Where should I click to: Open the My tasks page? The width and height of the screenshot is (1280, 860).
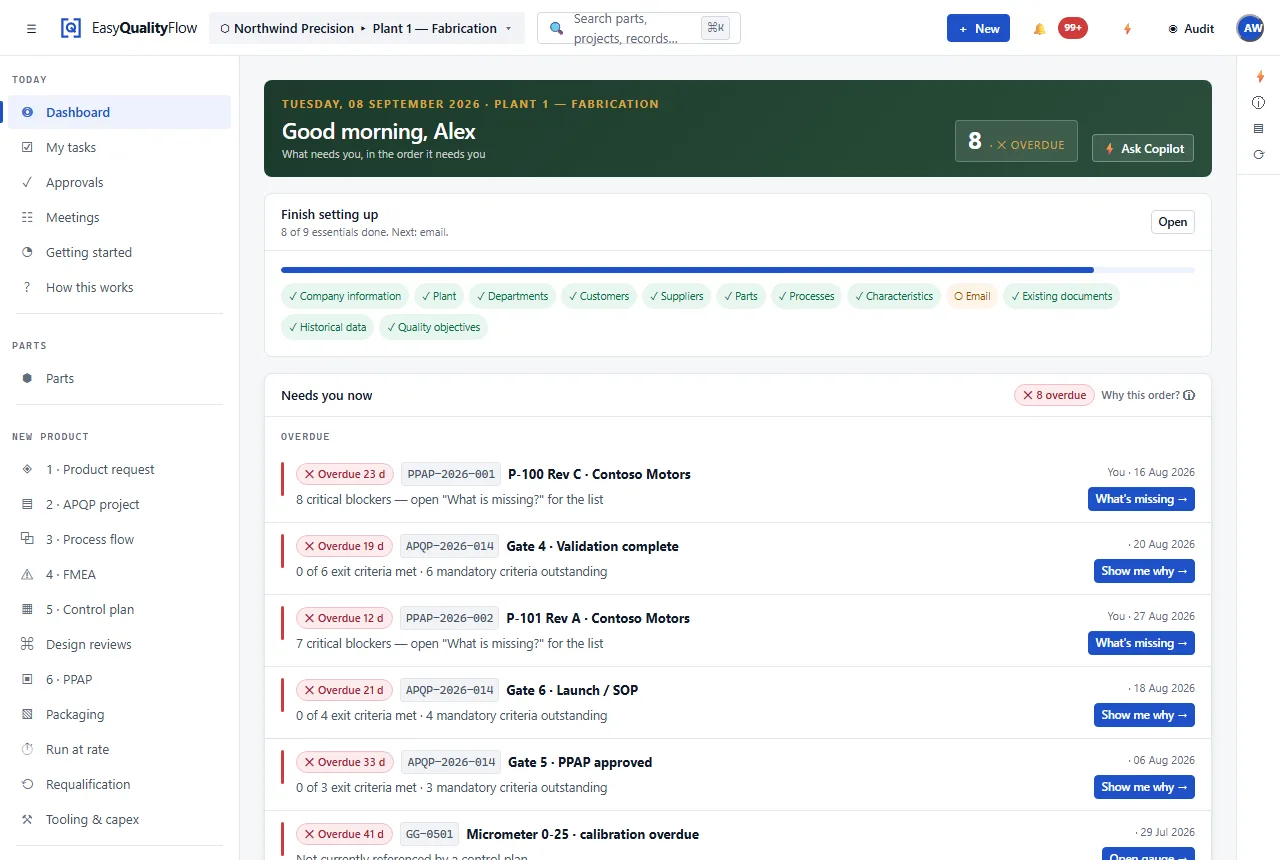(x=119, y=148)
